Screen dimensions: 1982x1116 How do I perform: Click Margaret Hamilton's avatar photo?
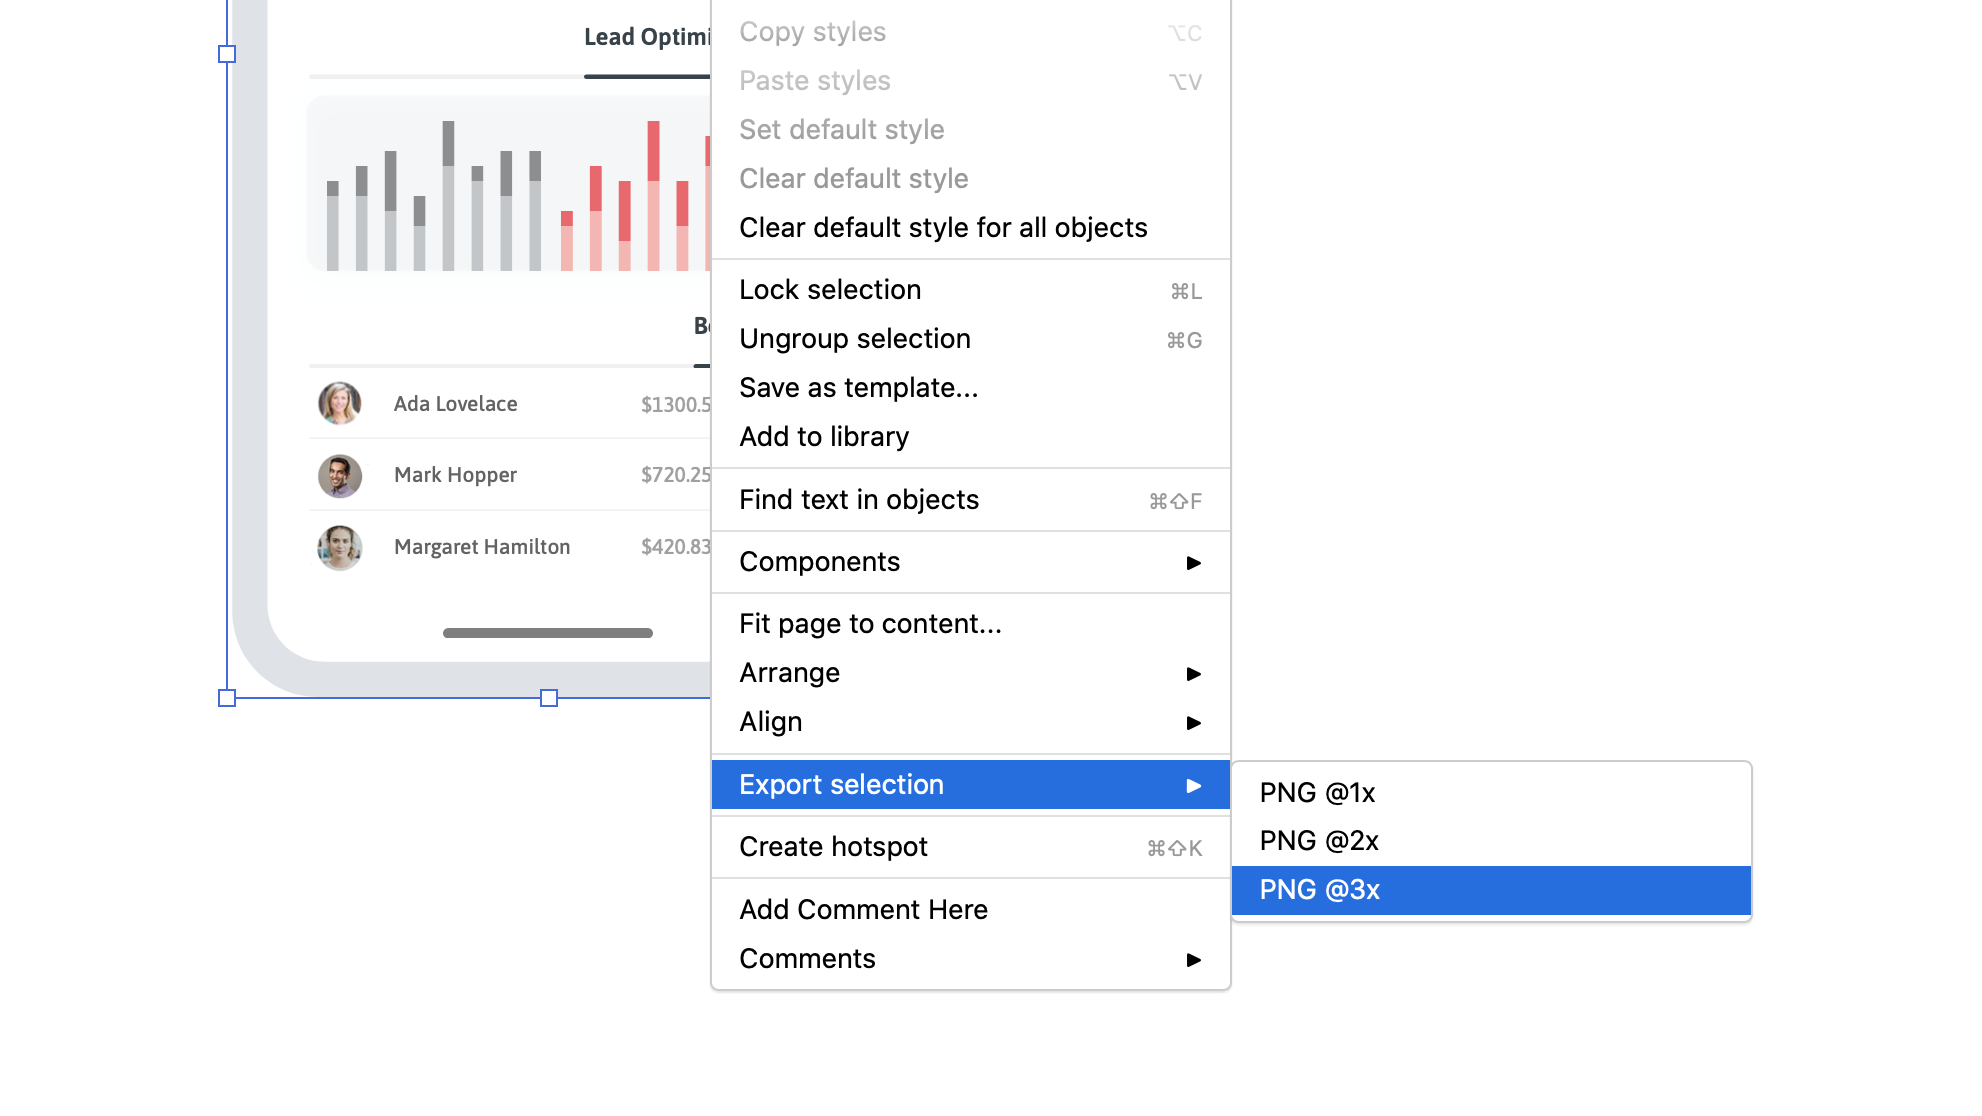(340, 548)
